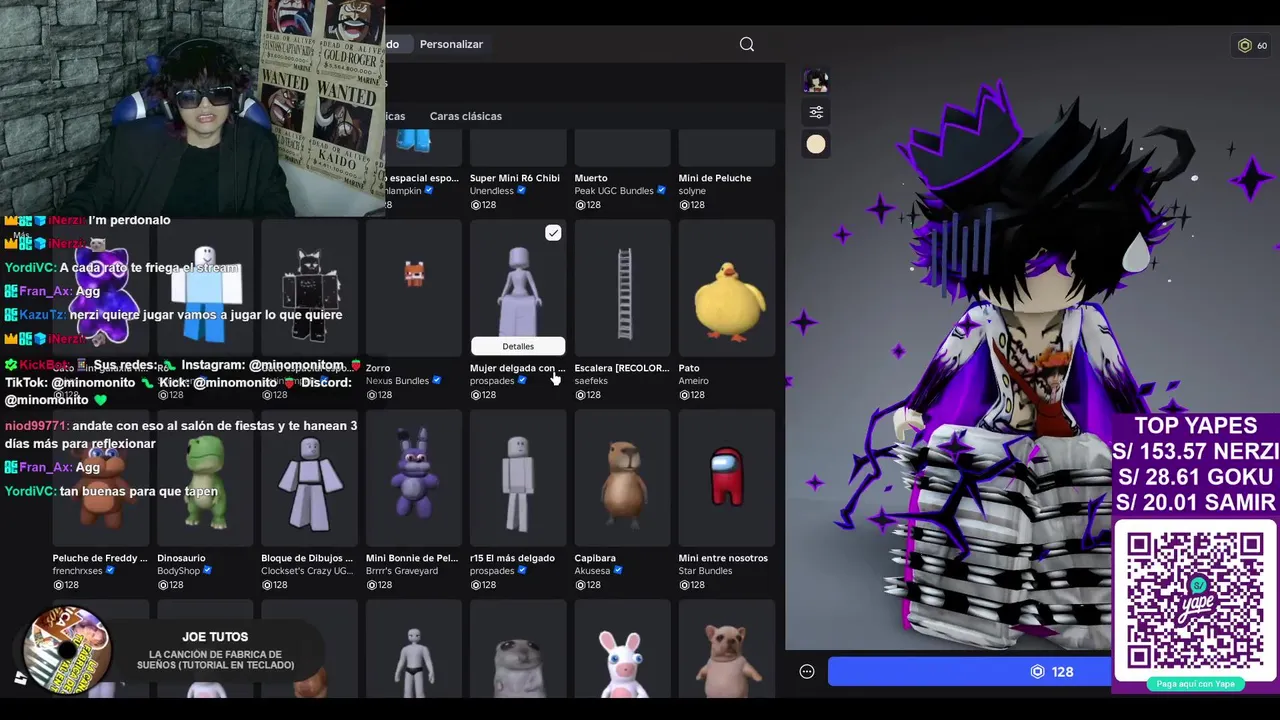The image size is (1280, 720).
Task: Open the Muerto bundle title
Action: 591,178
